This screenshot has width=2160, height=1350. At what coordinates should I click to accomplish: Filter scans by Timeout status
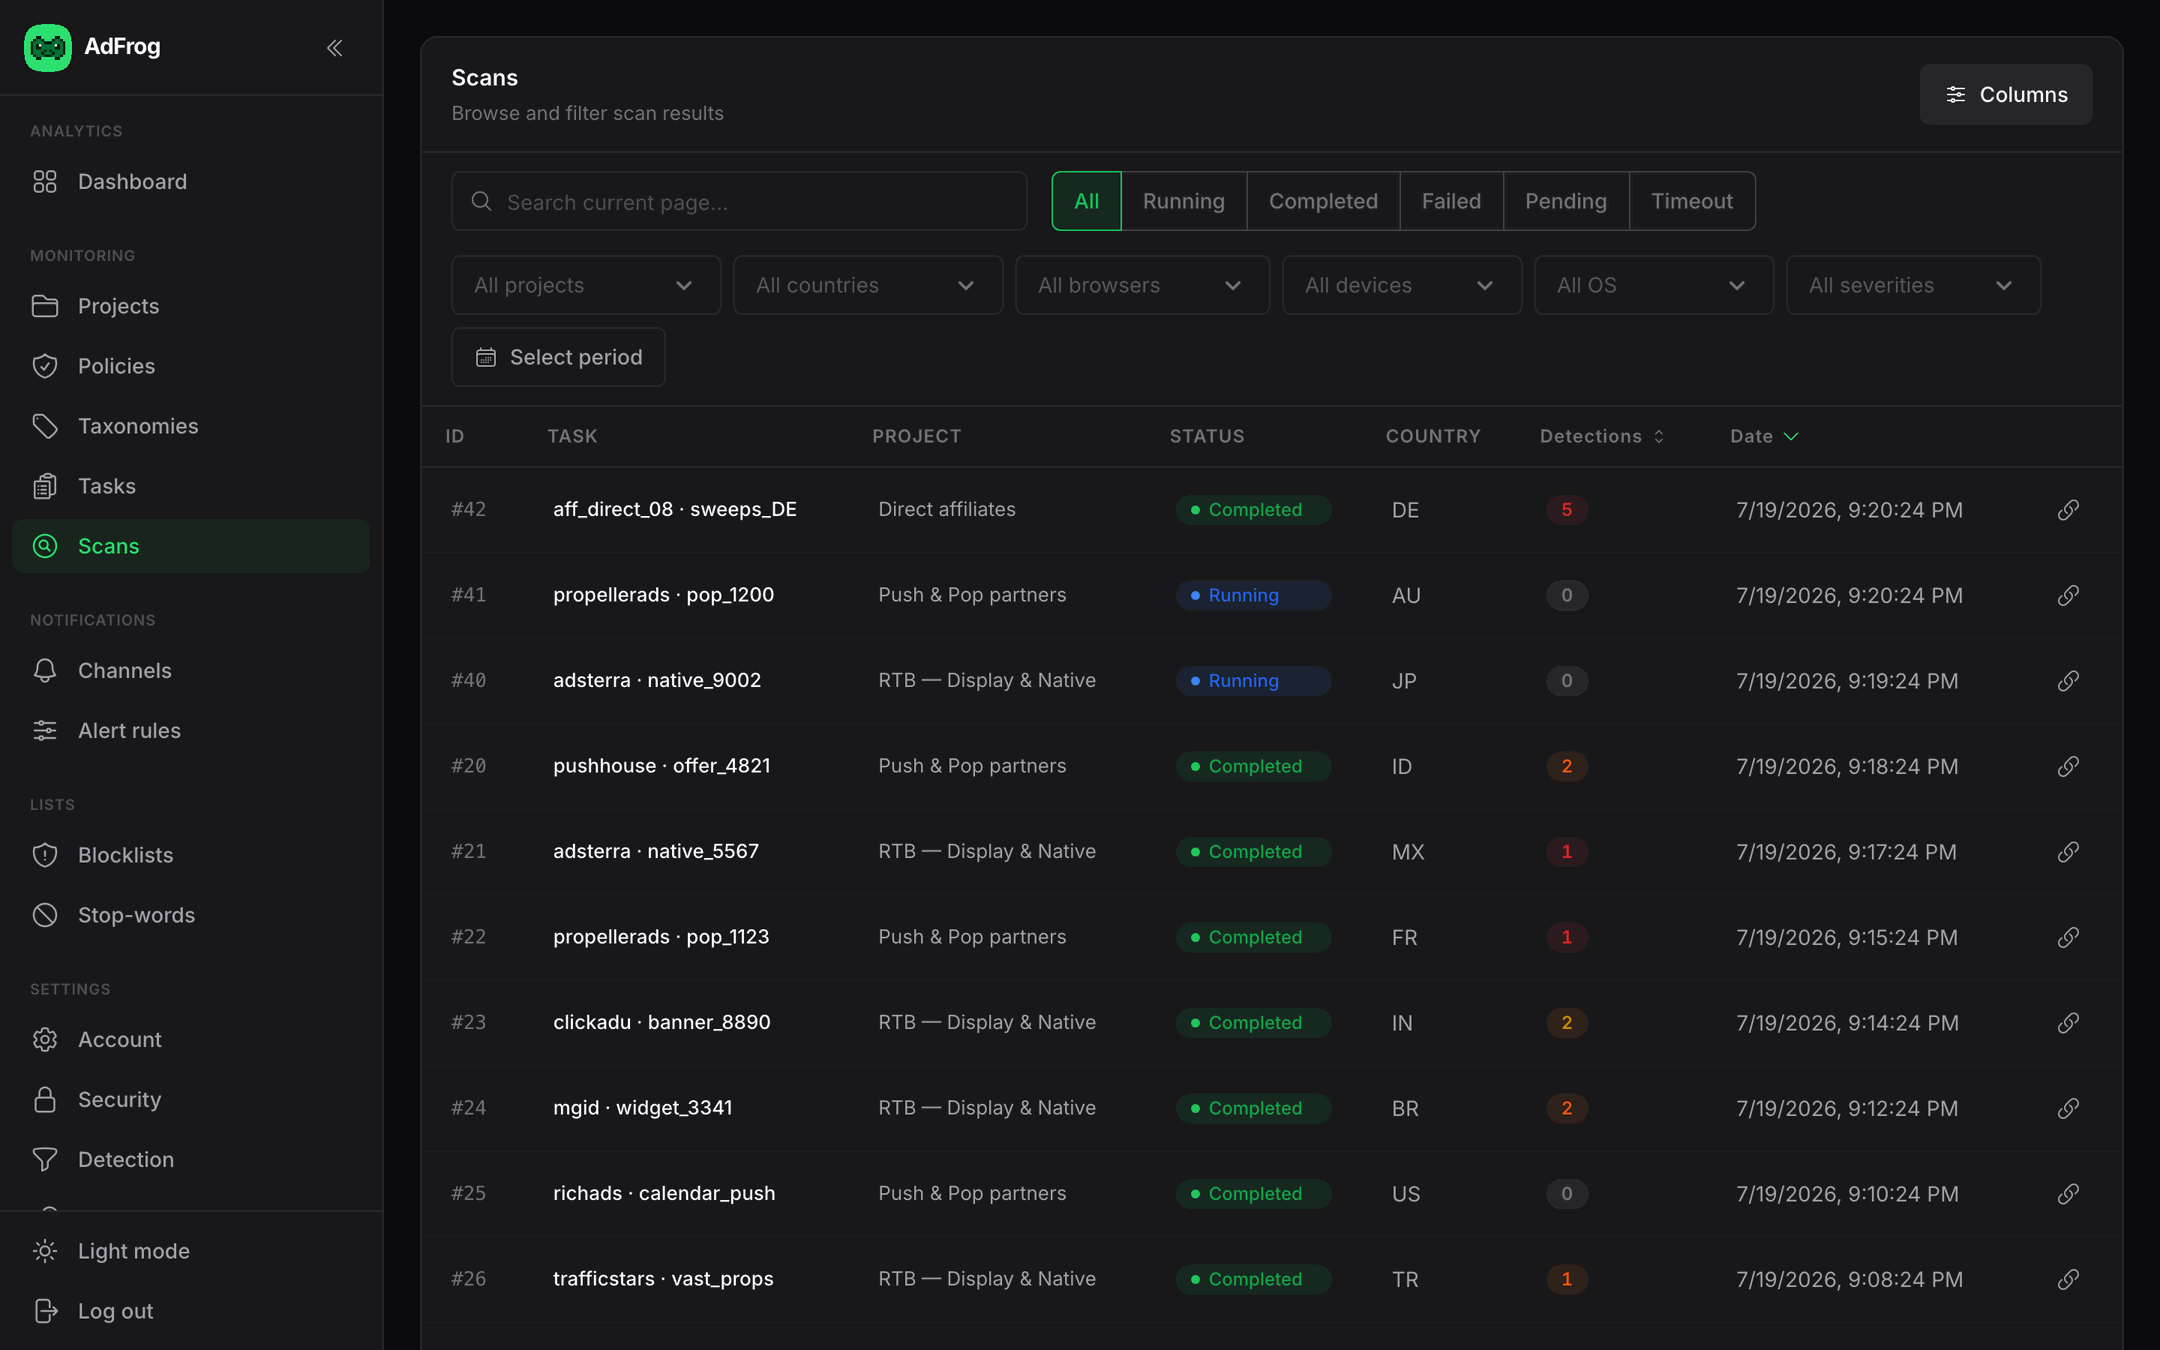pos(1692,201)
